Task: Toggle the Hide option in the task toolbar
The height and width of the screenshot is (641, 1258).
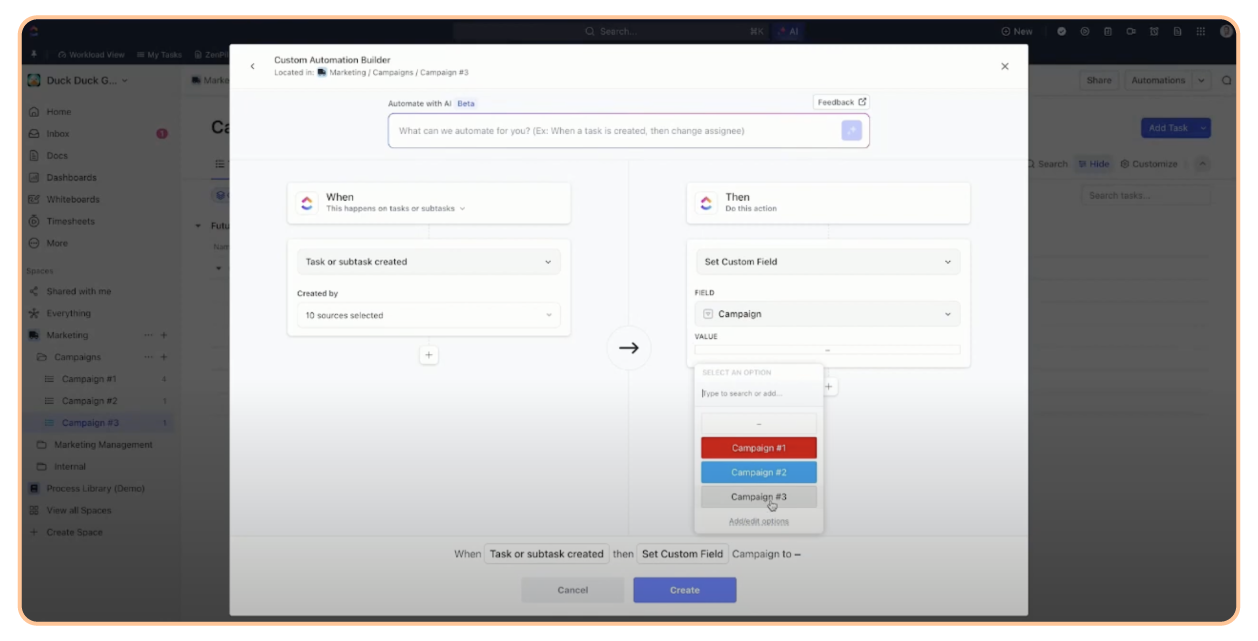Action: [x=1093, y=163]
